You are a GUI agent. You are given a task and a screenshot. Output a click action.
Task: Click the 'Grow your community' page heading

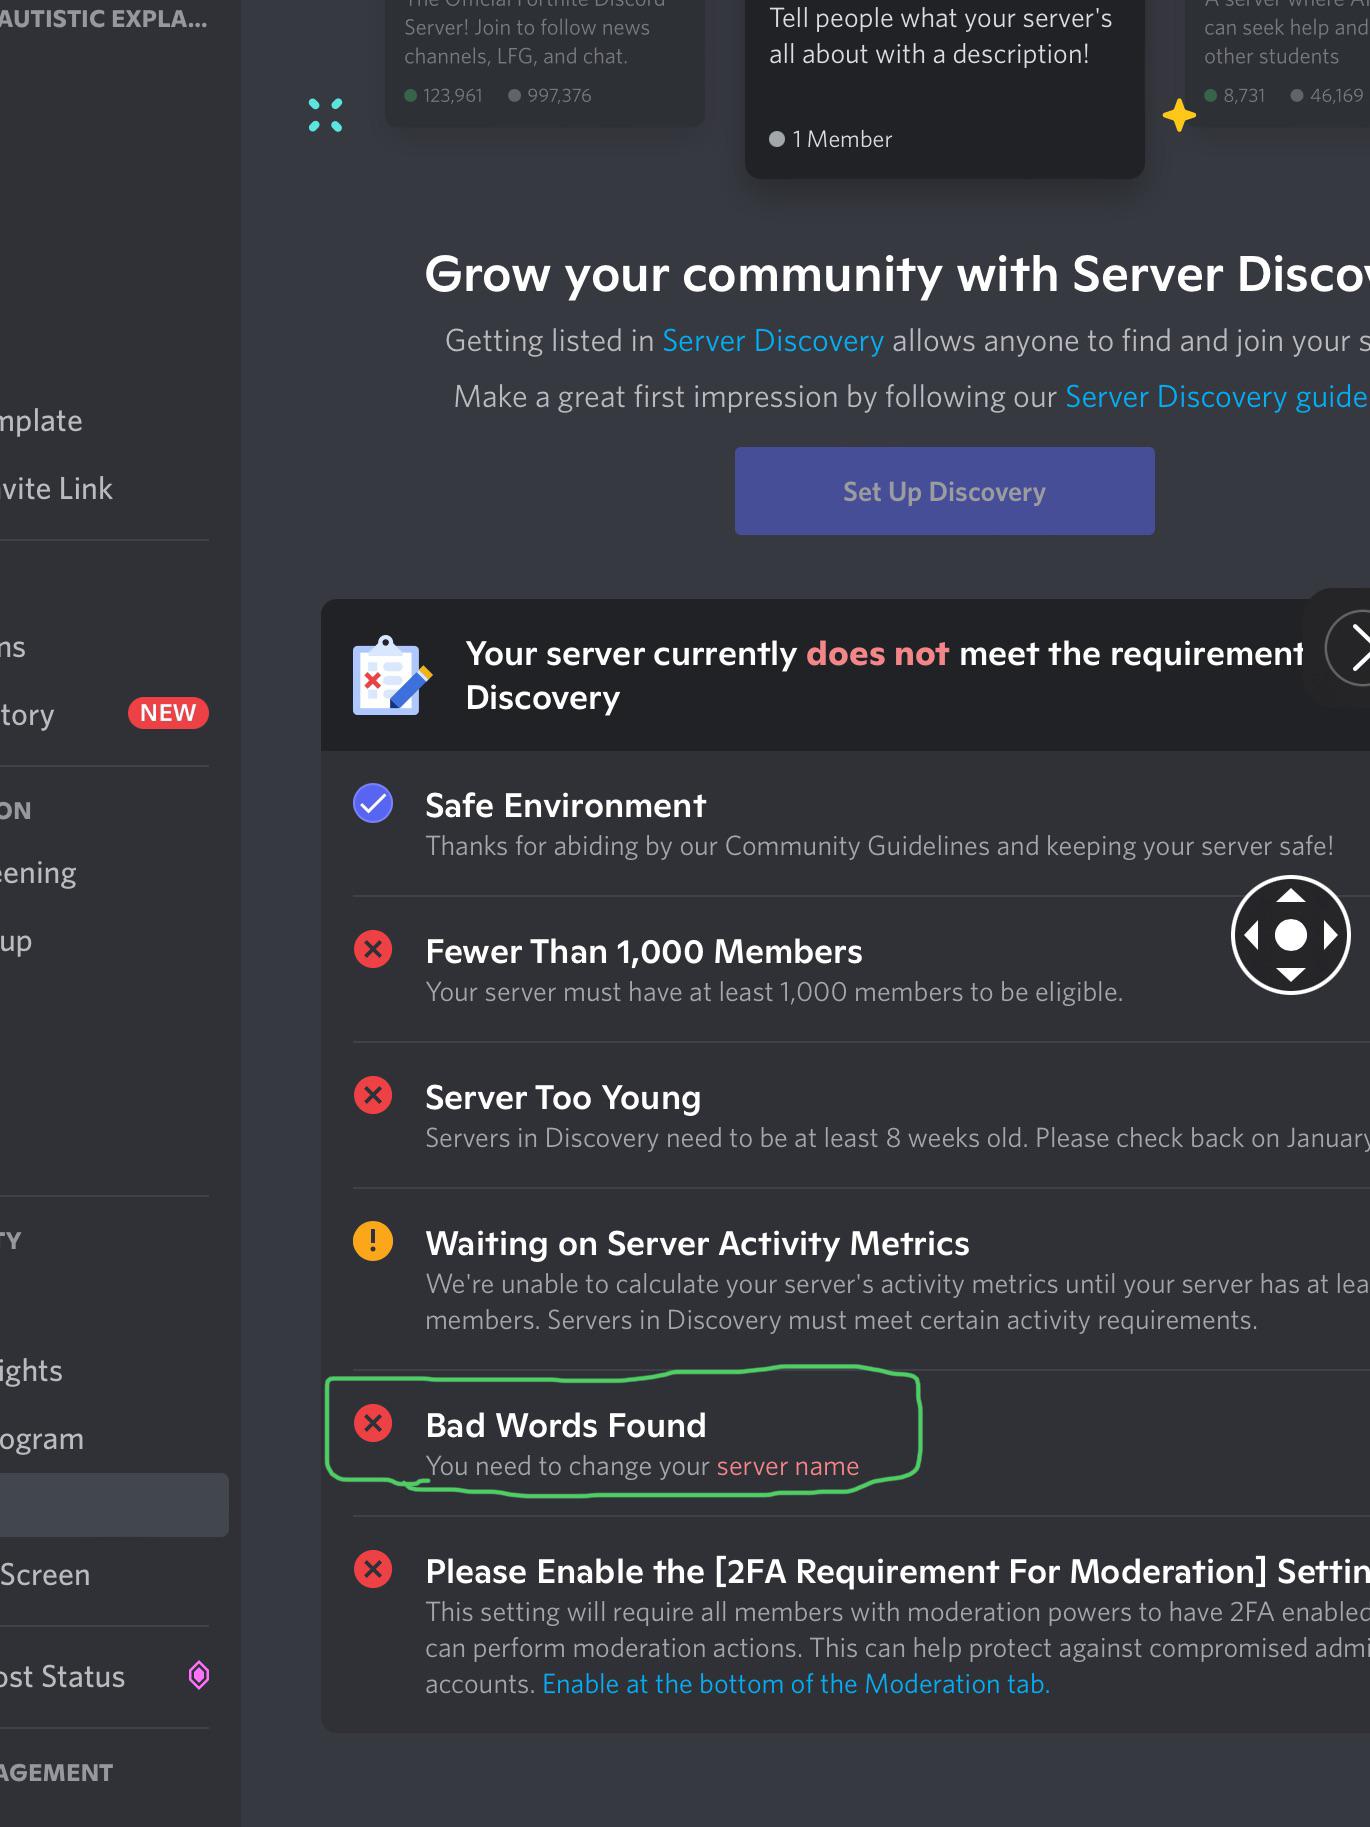897,274
